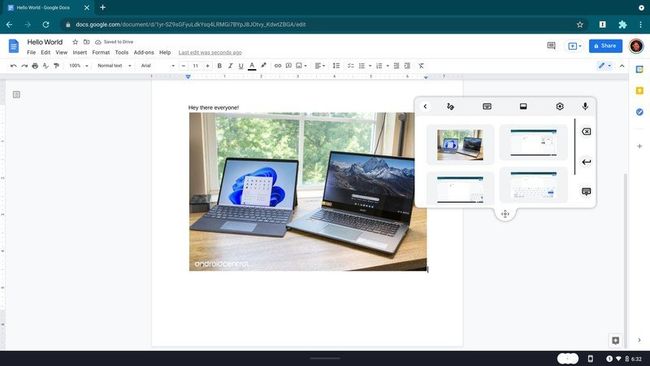Clear text formatting
Image resolution: width=650 pixels, height=366 pixels.
pos(421,66)
